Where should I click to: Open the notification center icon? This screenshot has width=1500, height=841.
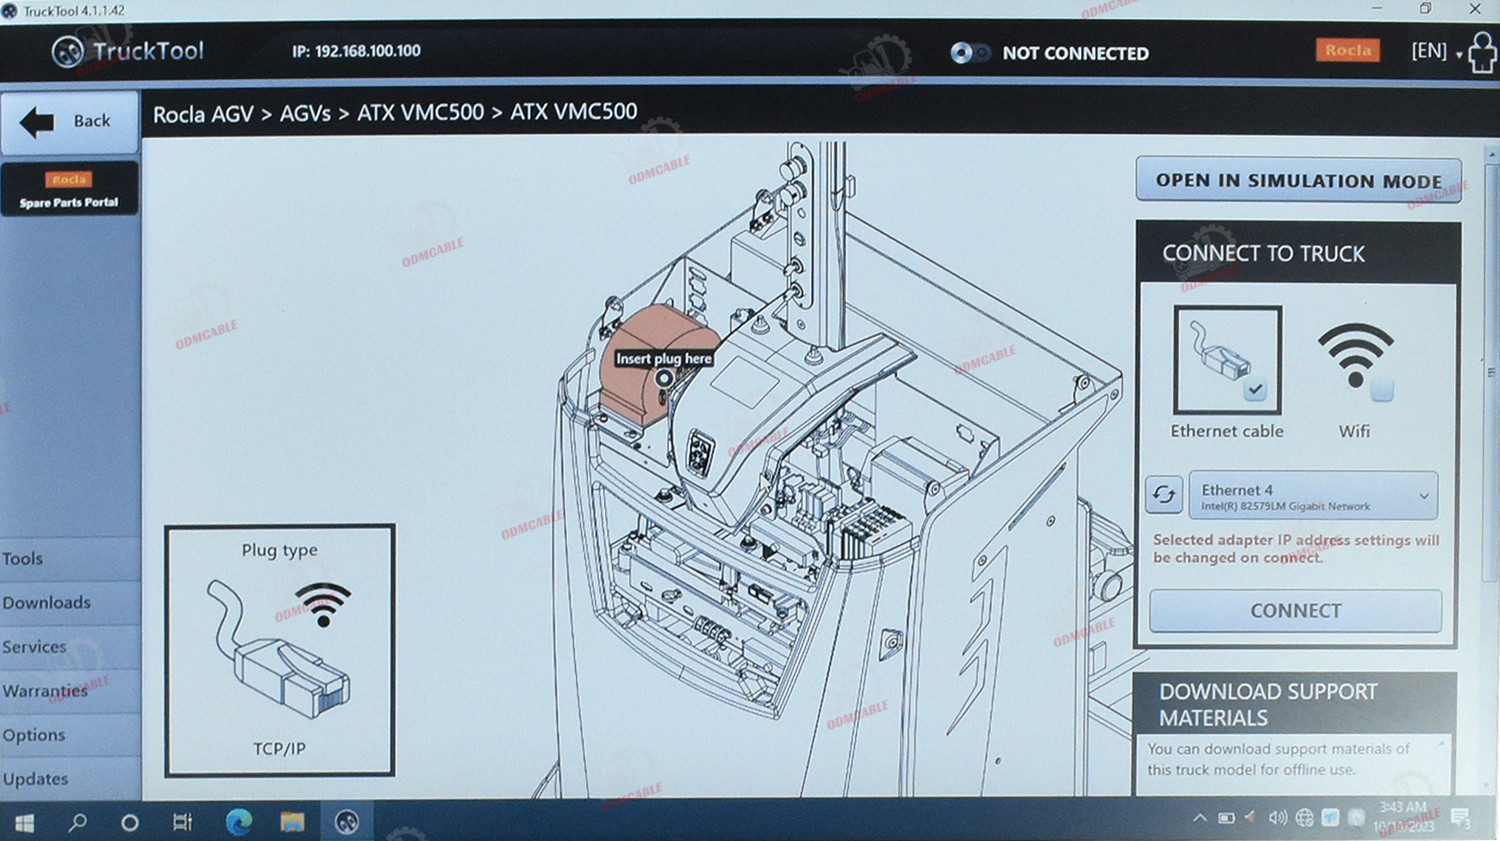(x=1461, y=819)
